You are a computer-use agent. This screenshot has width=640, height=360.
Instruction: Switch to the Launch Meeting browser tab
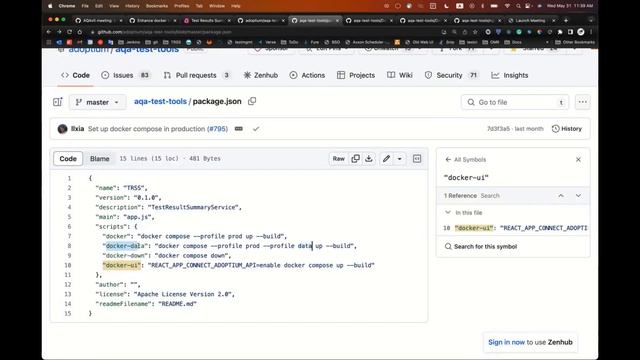tap(531, 20)
